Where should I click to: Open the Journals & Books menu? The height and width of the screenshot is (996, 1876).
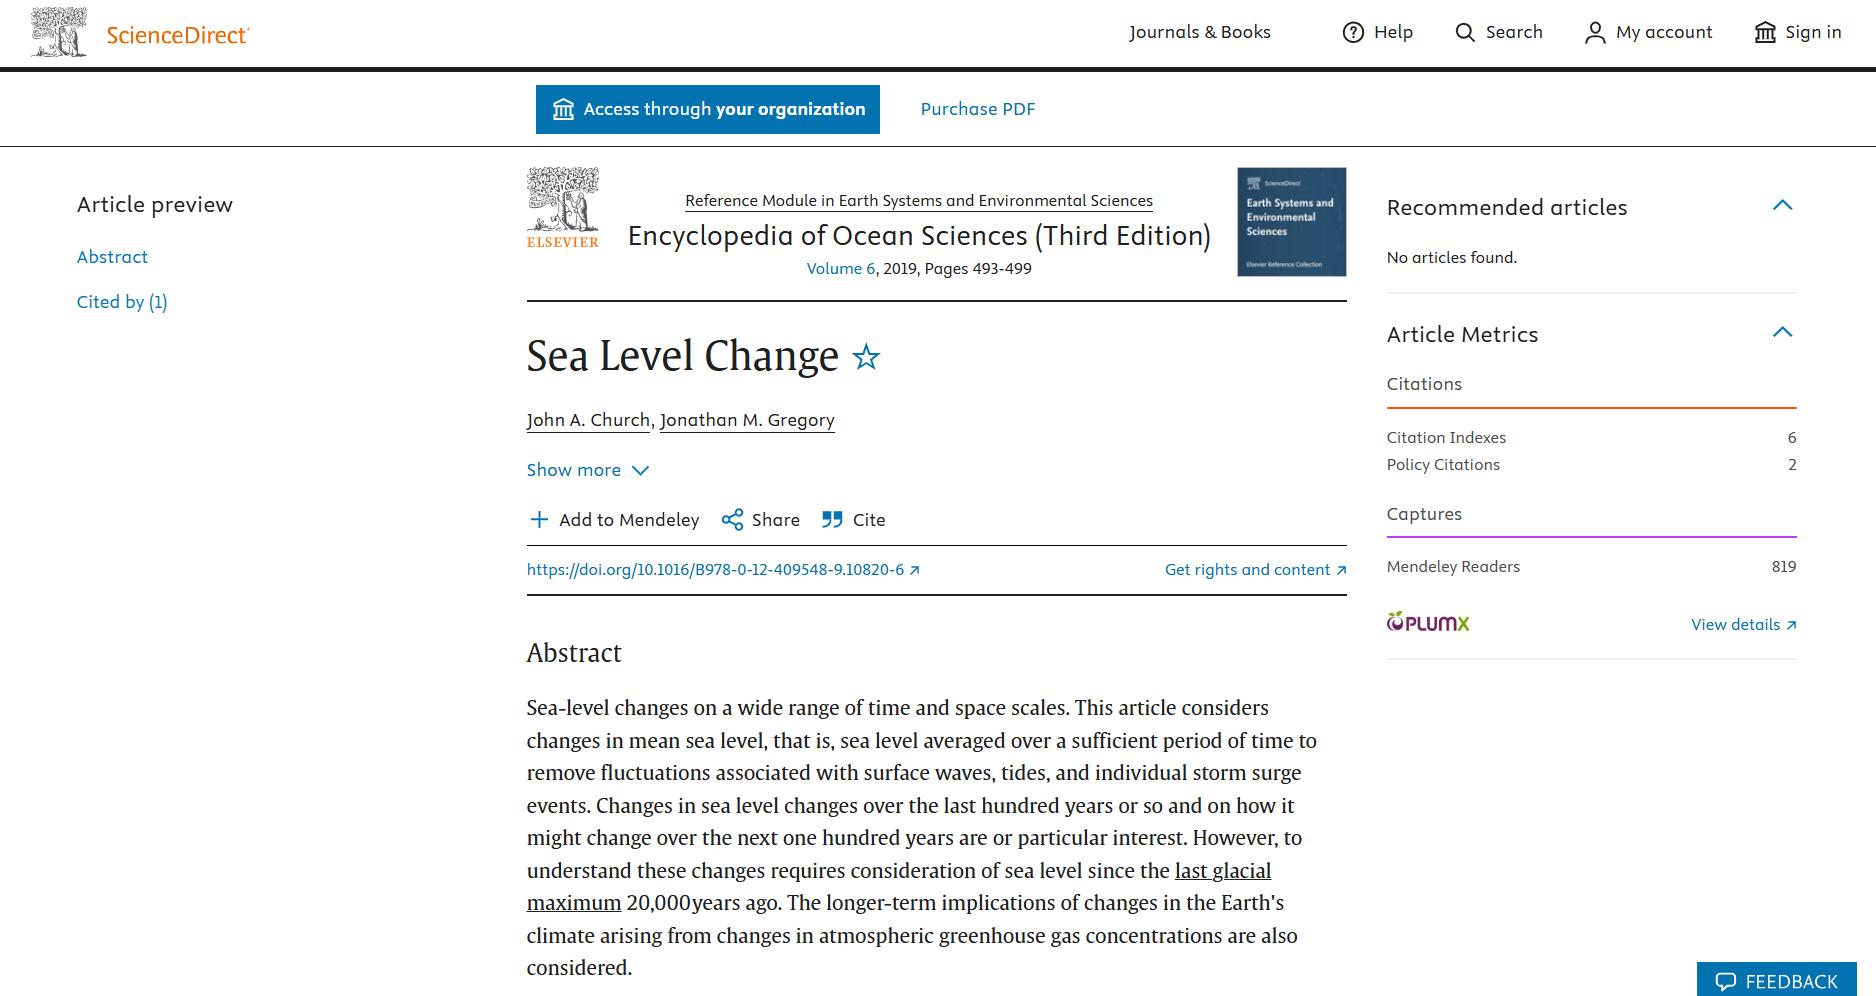click(x=1200, y=32)
